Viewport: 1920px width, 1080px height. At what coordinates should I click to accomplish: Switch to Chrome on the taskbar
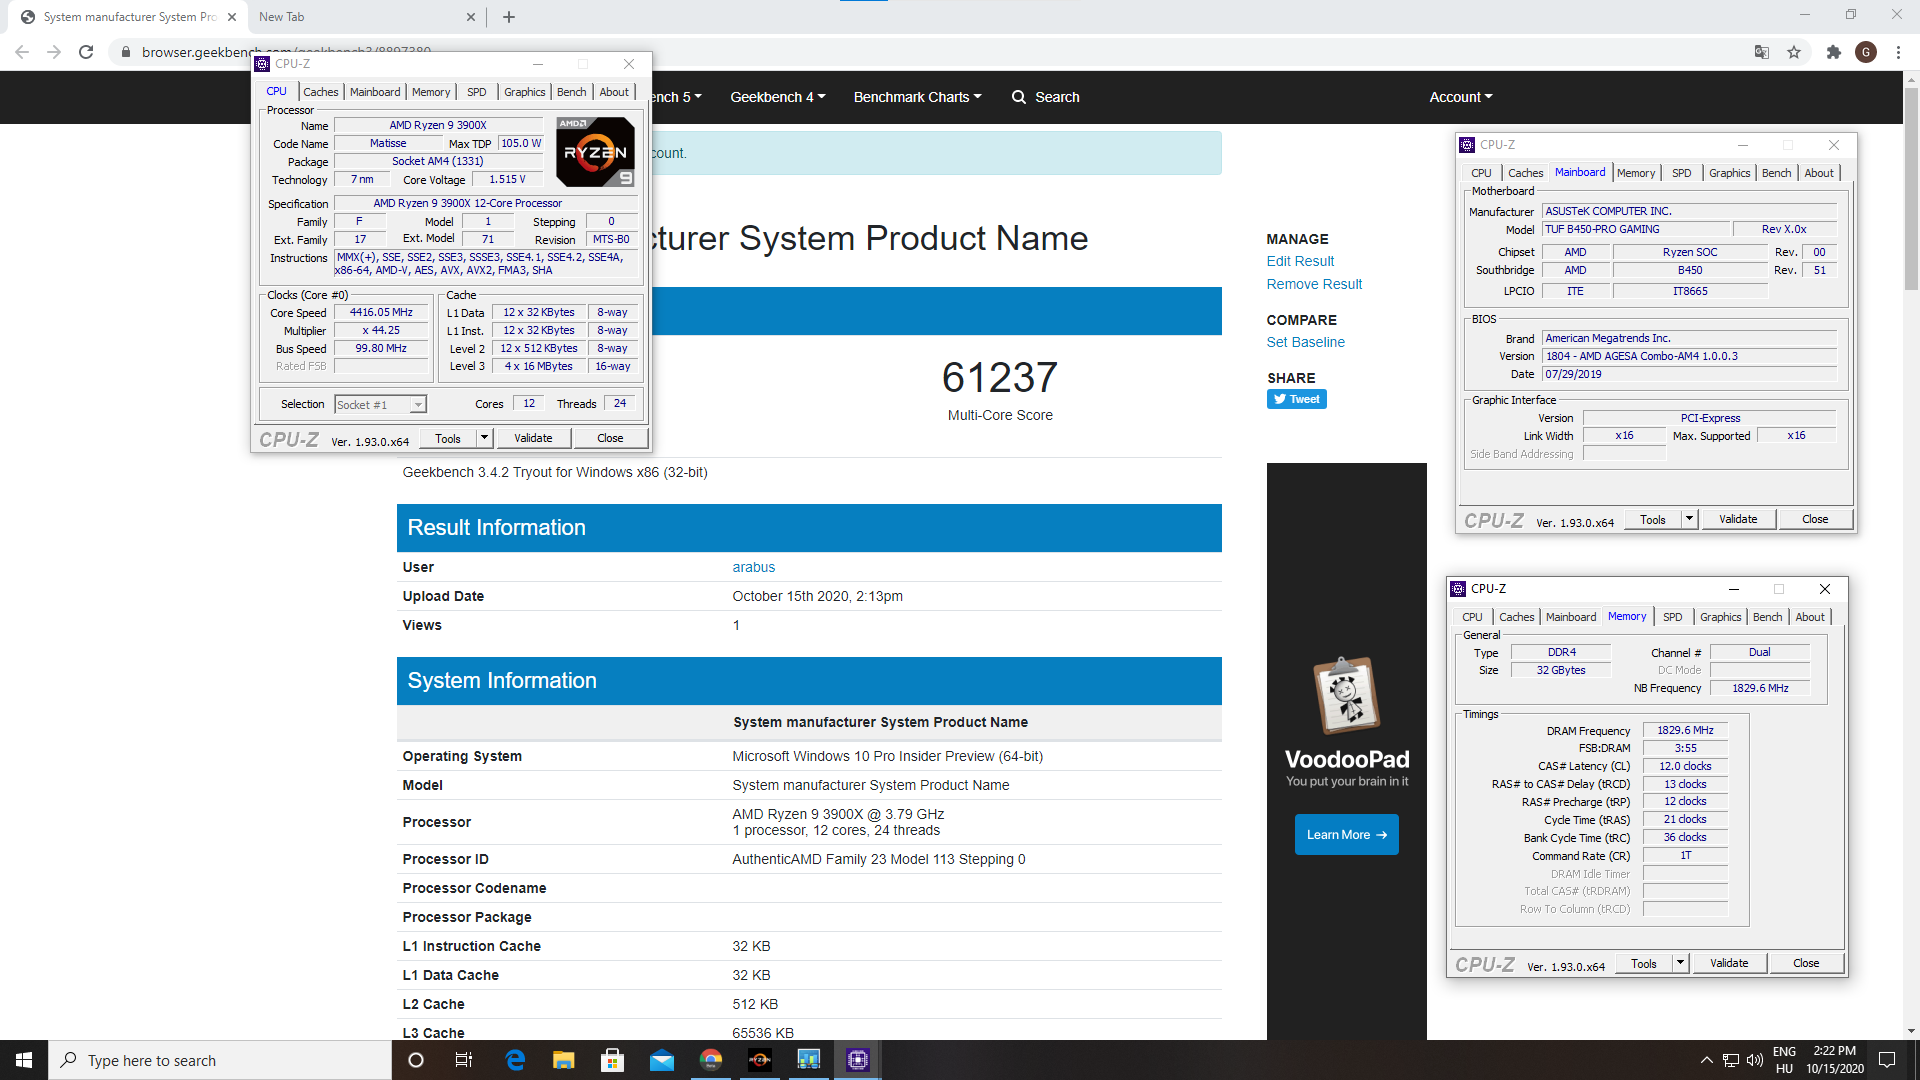click(711, 1060)
